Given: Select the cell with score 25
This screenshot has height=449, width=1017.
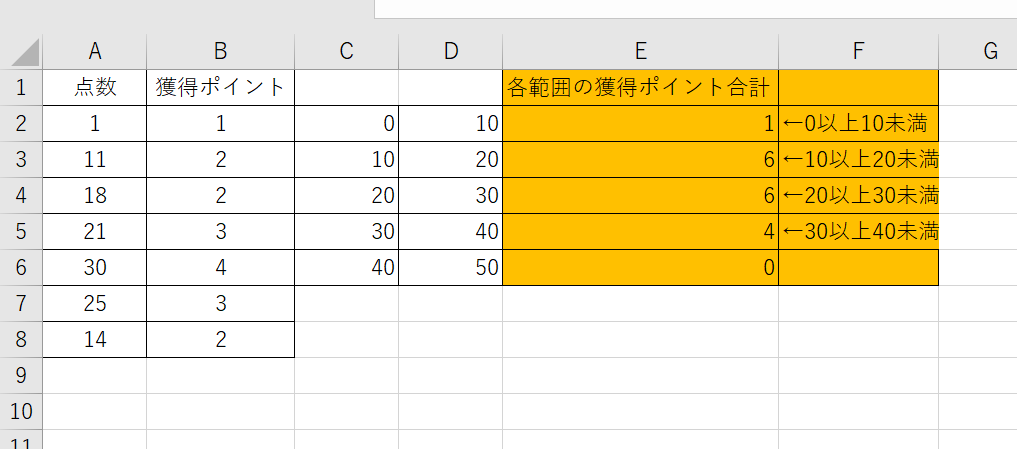Looking at the screenshot, I should pyautogui.click(x=96, y=303).
